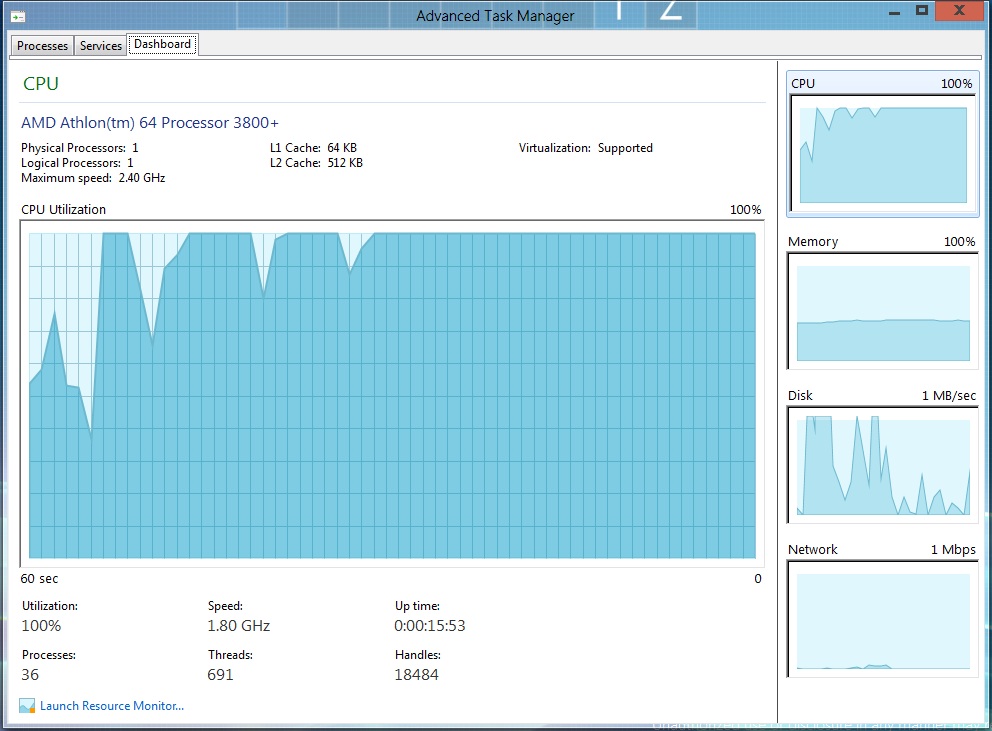This screenshot has width=992, height=731.
Task: Click the Maximum speed 2.40 GHz line
Action: pos(93,178)
